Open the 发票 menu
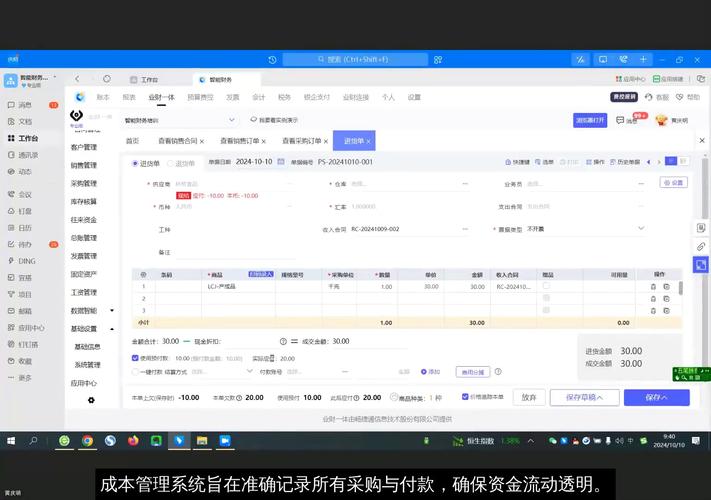Image resolution: width=711 pixels, height=500 pixels. click(x=233, y=97)
